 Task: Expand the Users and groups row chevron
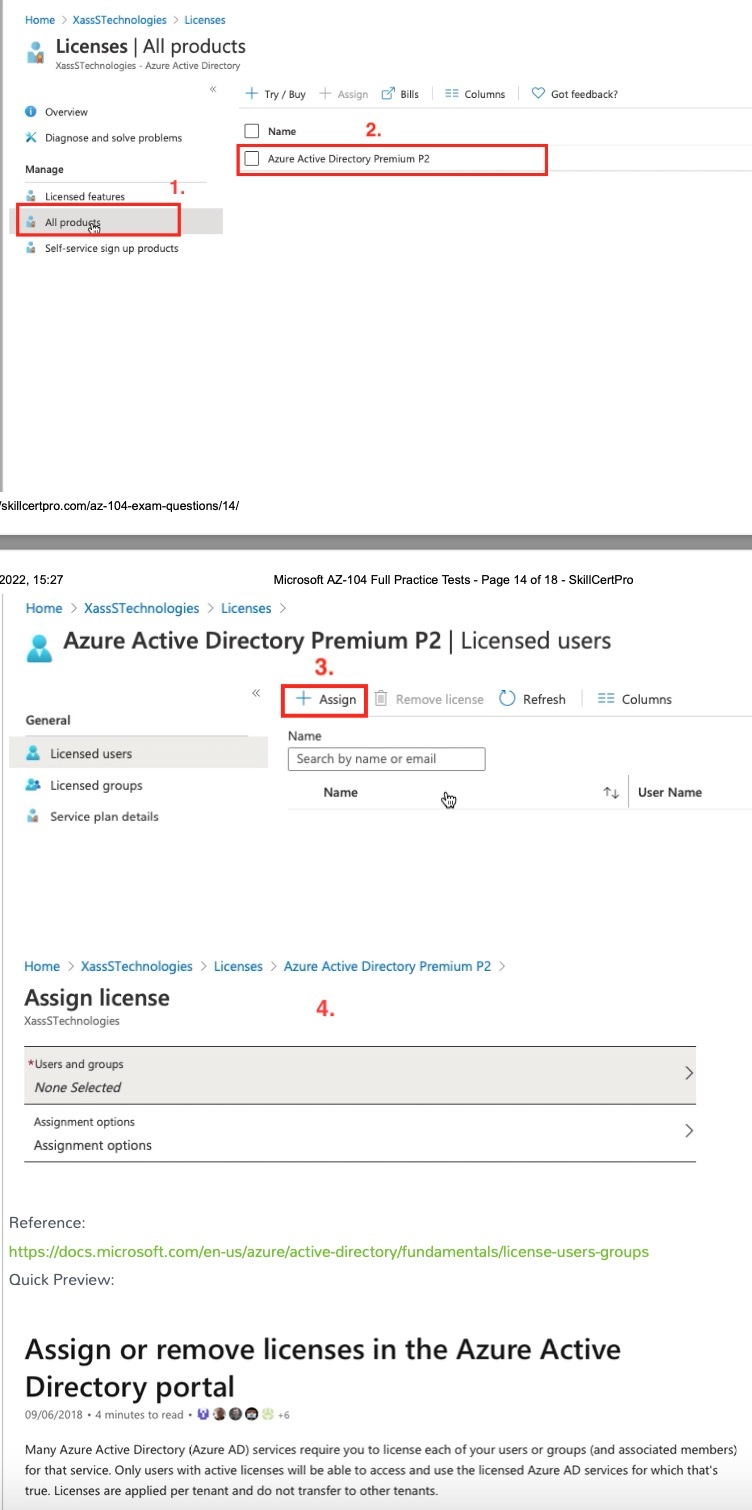tap(688, 1073)
